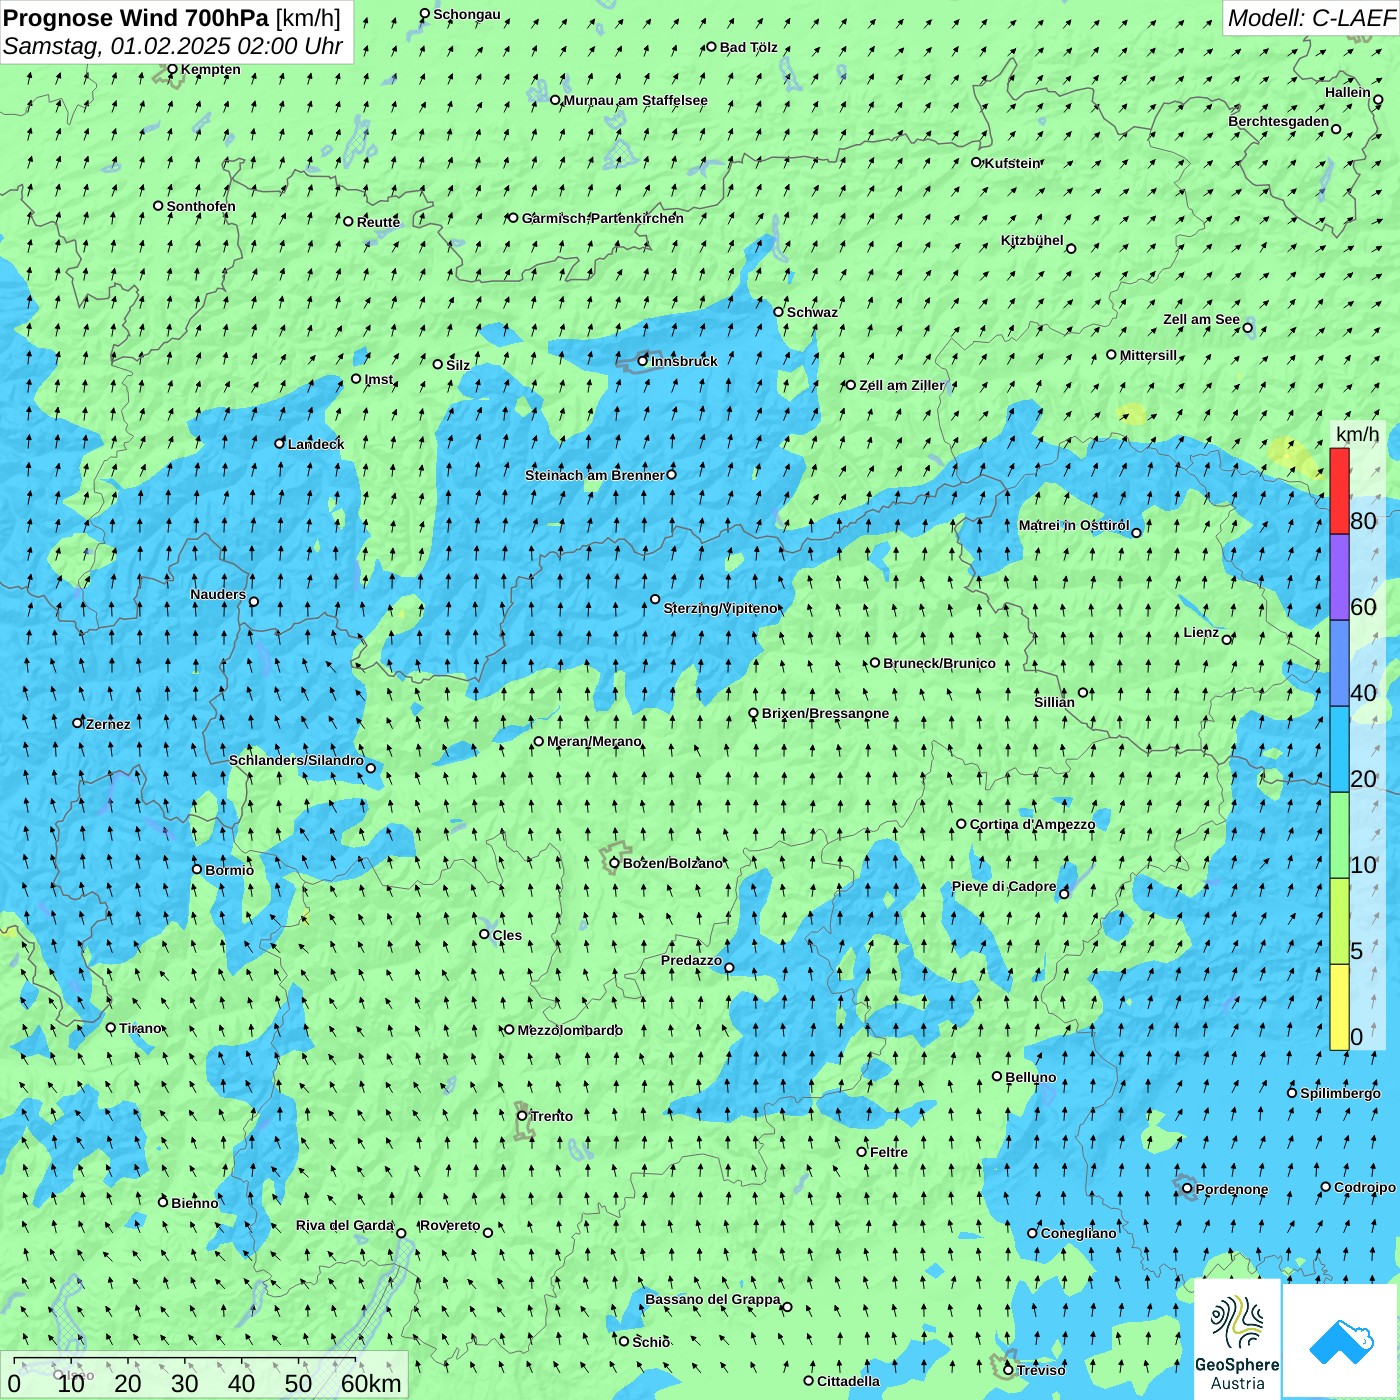Click the yellow 0 km/h legend color
Screen dimensions: 1400x1400
[x=1339, y=1007]
